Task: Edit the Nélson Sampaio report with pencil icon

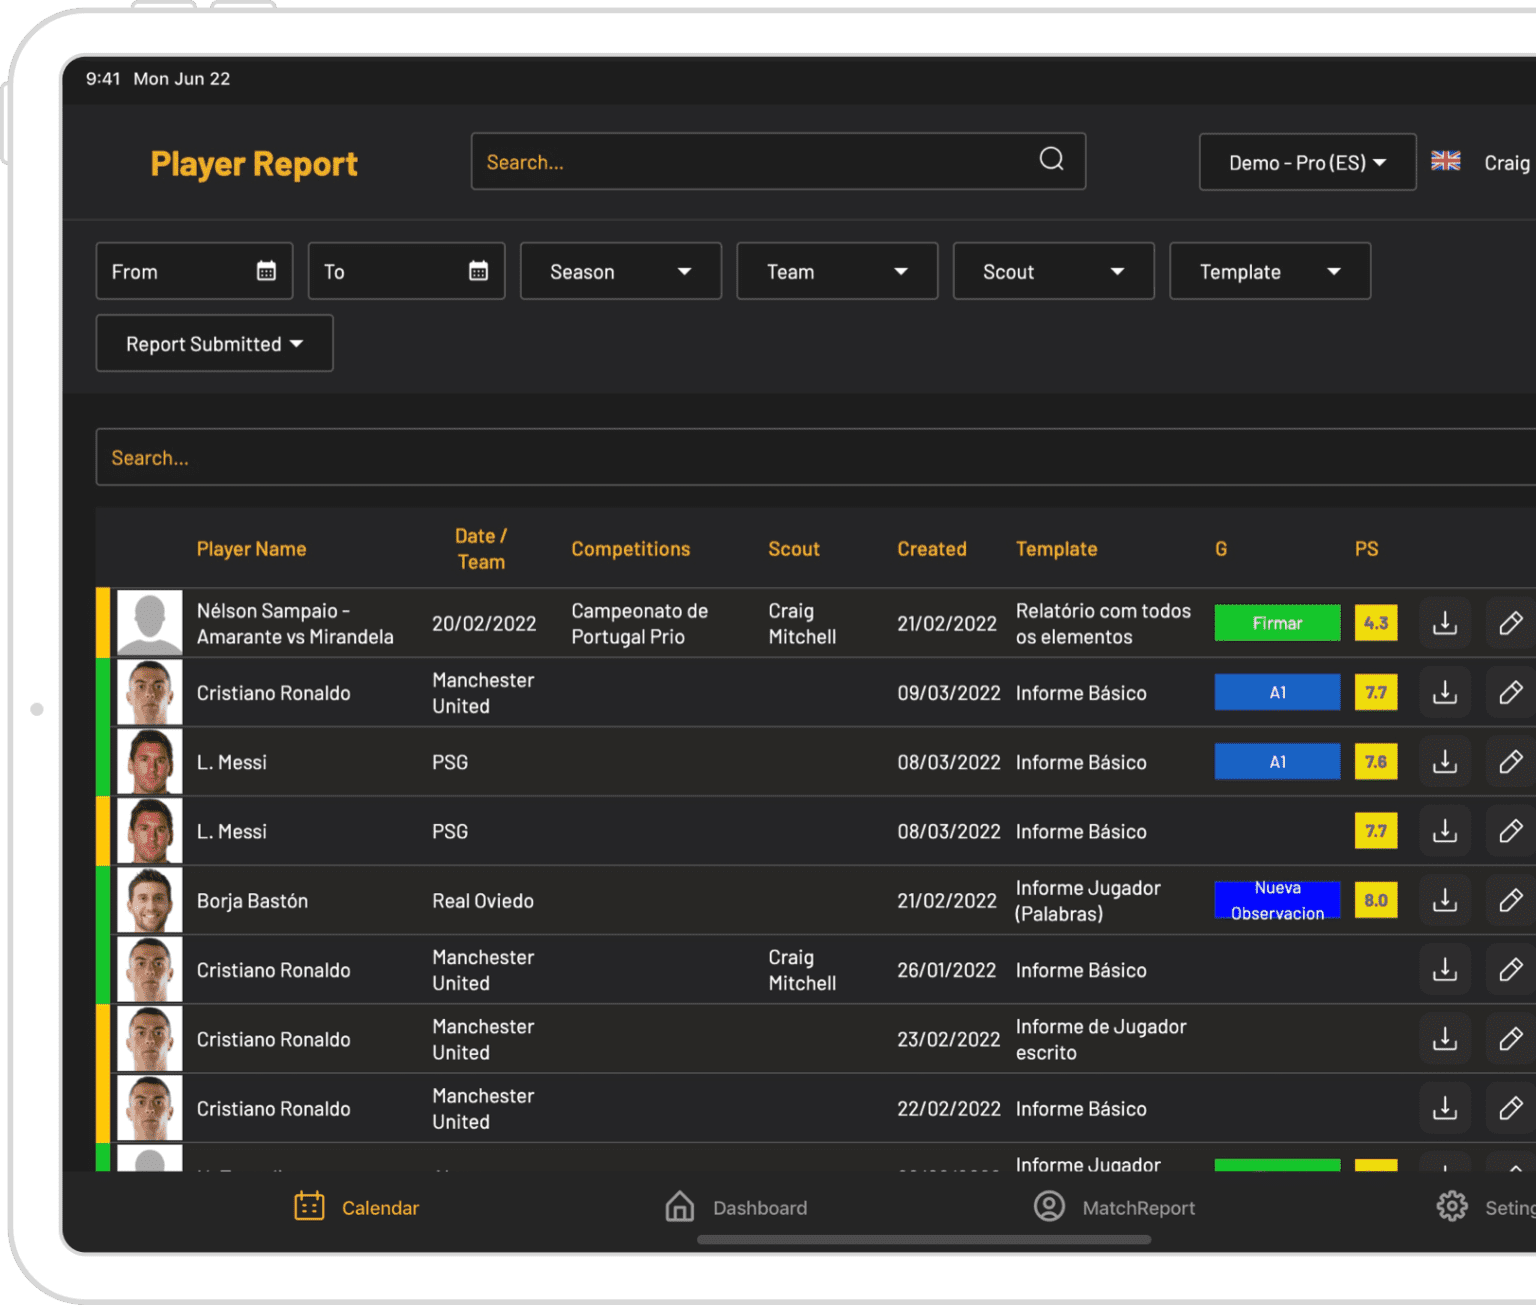Action: (1510, 622)
